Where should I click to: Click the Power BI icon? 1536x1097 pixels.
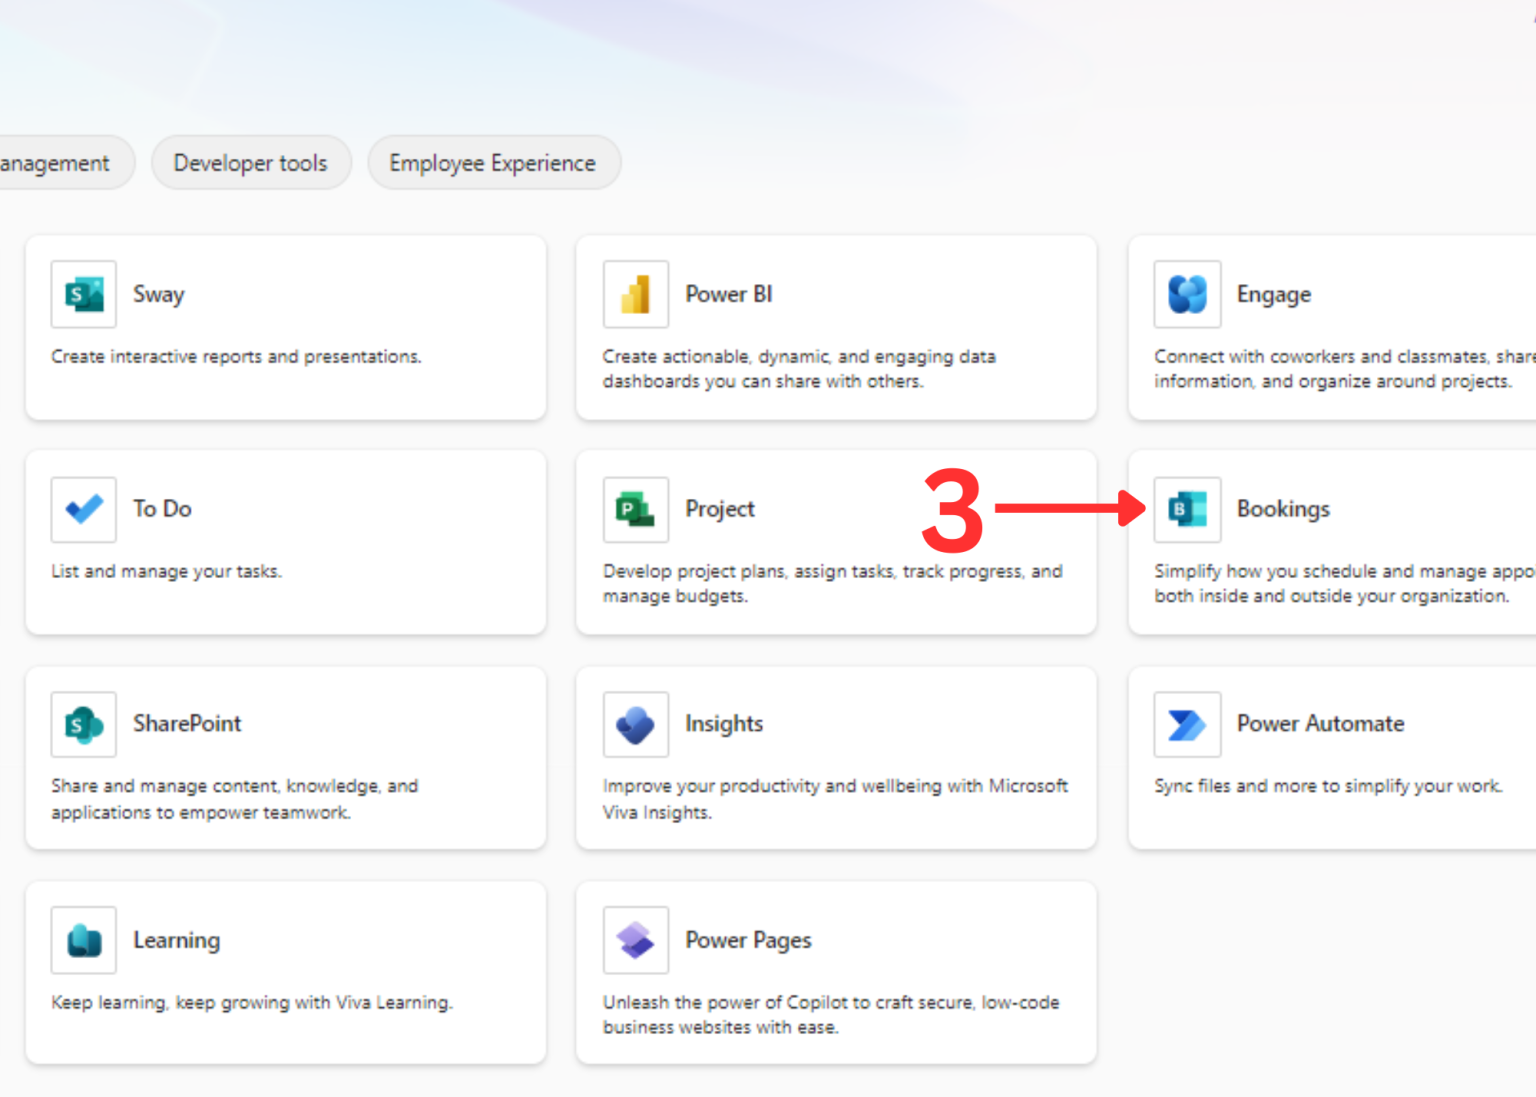pos(635,294)
